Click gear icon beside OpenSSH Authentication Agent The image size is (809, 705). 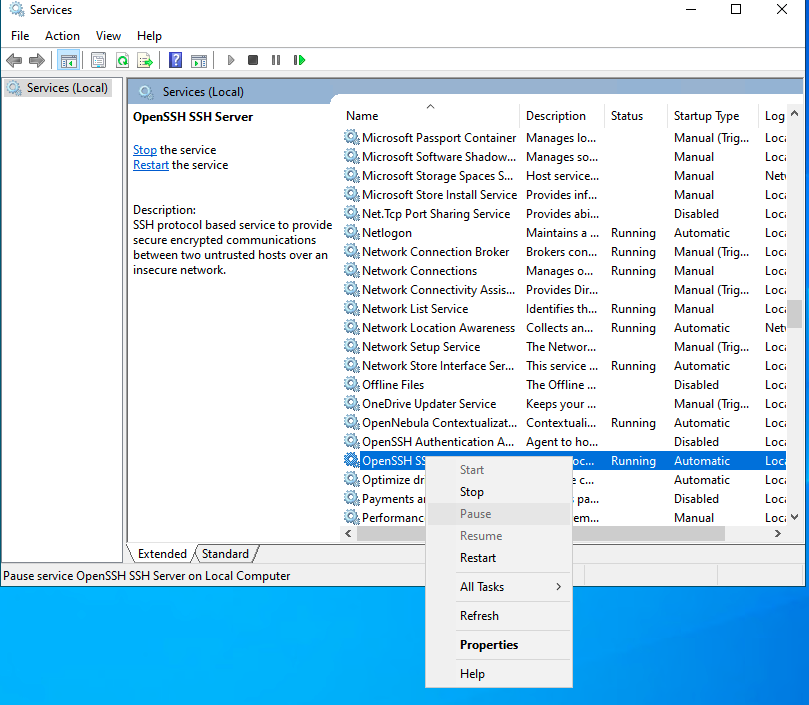coord(351,441)
